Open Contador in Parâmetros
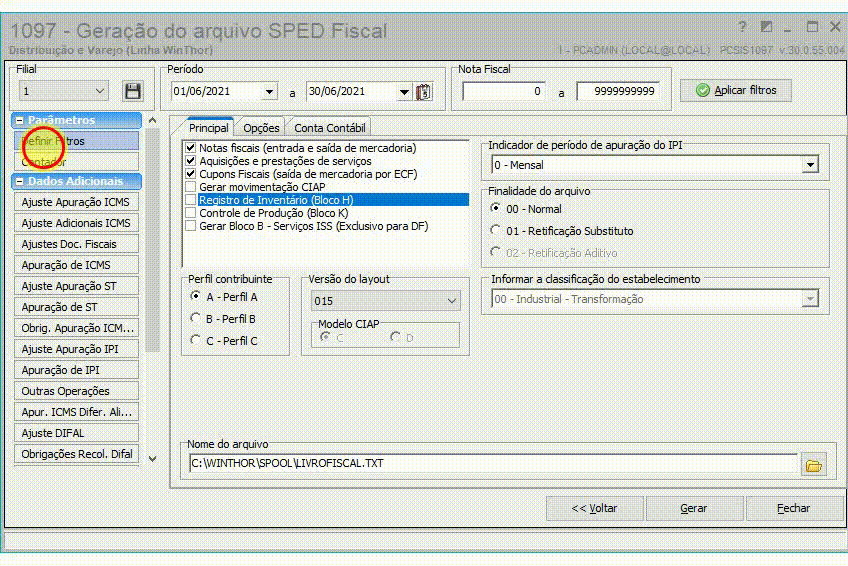The image size is (848, 566). [x=76, y=162]
